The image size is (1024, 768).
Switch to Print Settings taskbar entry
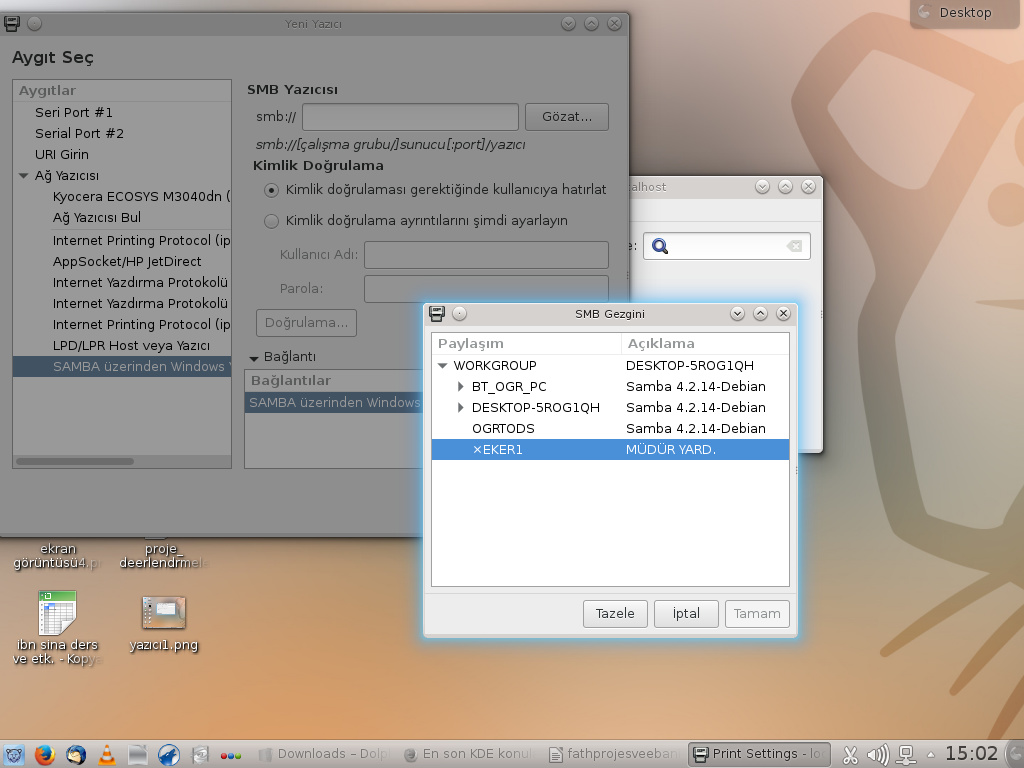point(760,754)
